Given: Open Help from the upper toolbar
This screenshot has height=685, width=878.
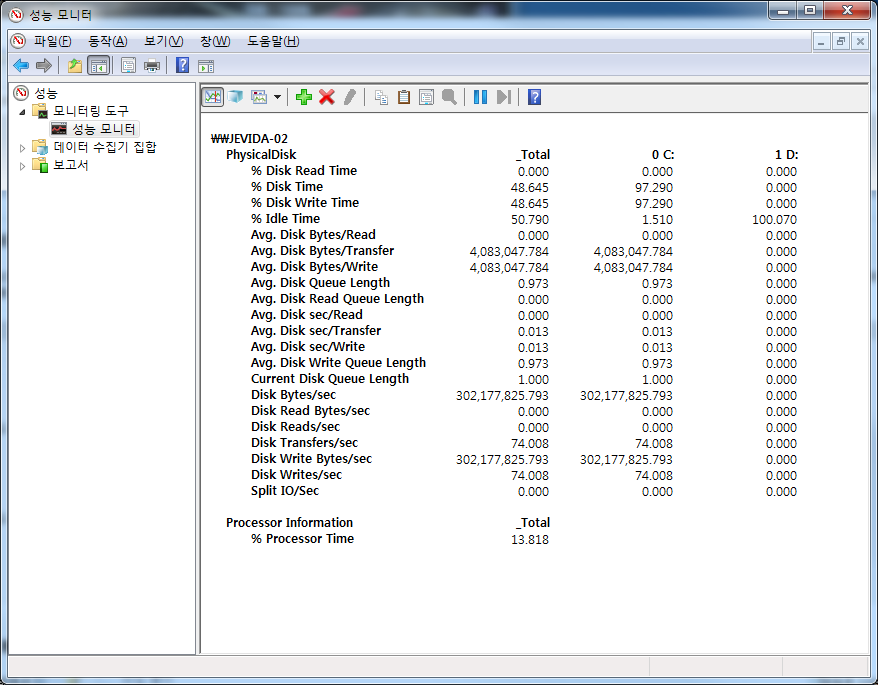Looking at the screenshot, I should 183,66.
